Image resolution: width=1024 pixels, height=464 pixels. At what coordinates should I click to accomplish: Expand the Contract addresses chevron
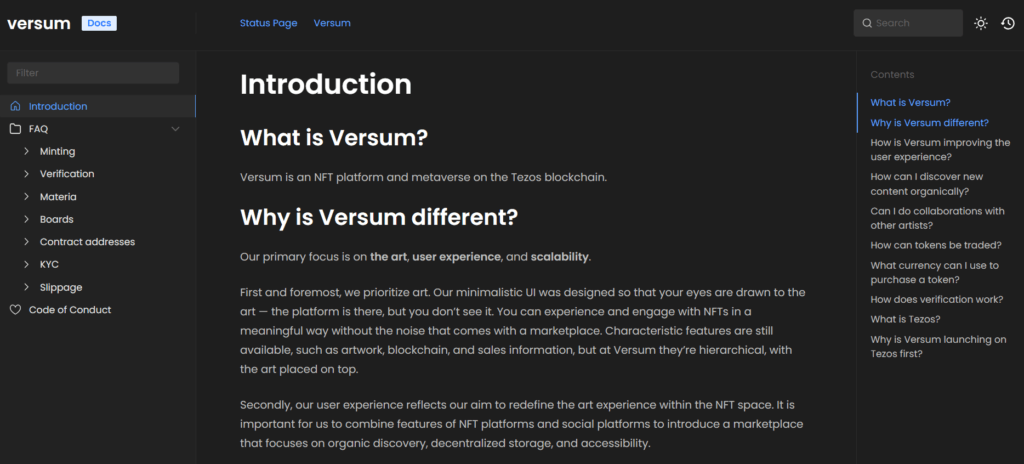click(27, 242)
